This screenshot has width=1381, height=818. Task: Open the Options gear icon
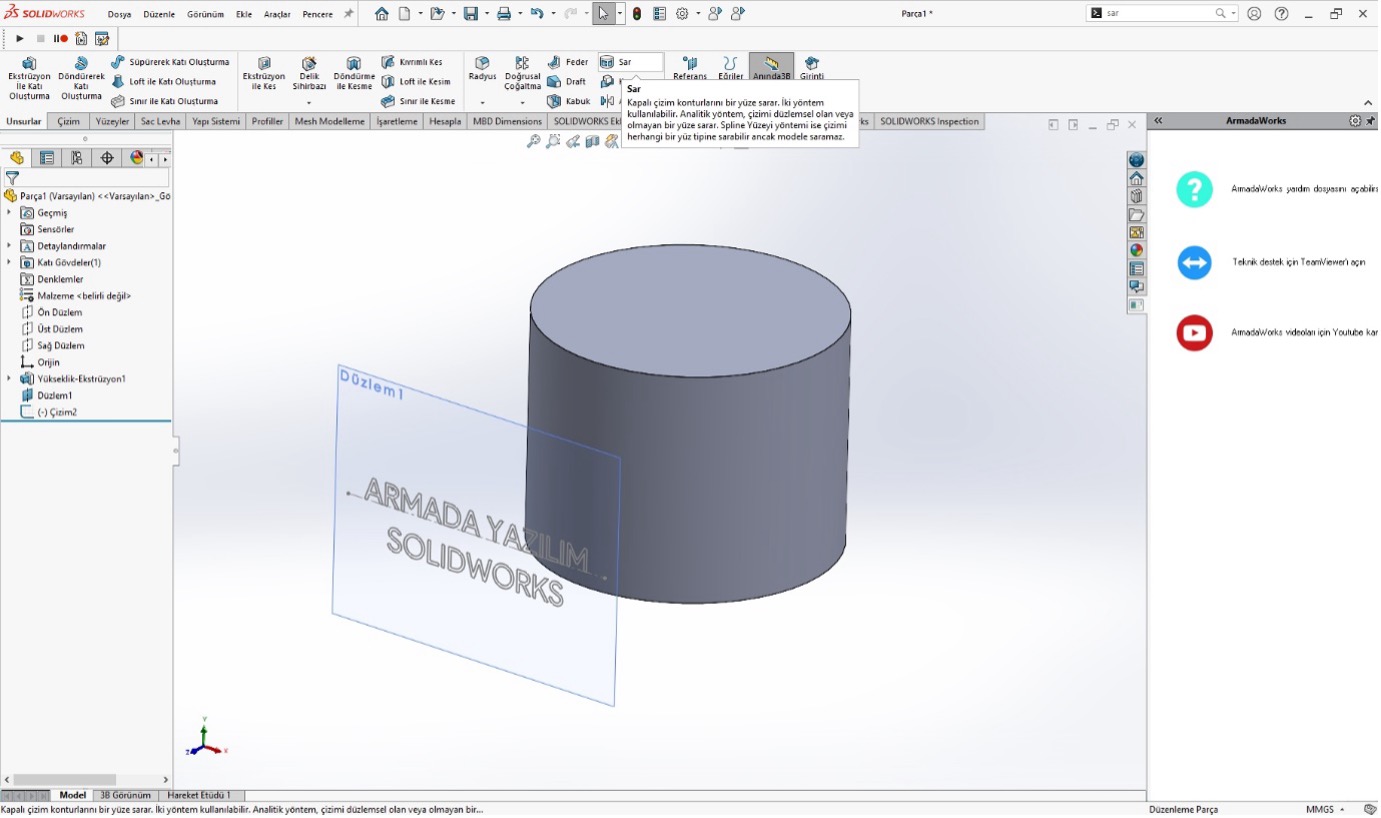(x=682, y=14)
